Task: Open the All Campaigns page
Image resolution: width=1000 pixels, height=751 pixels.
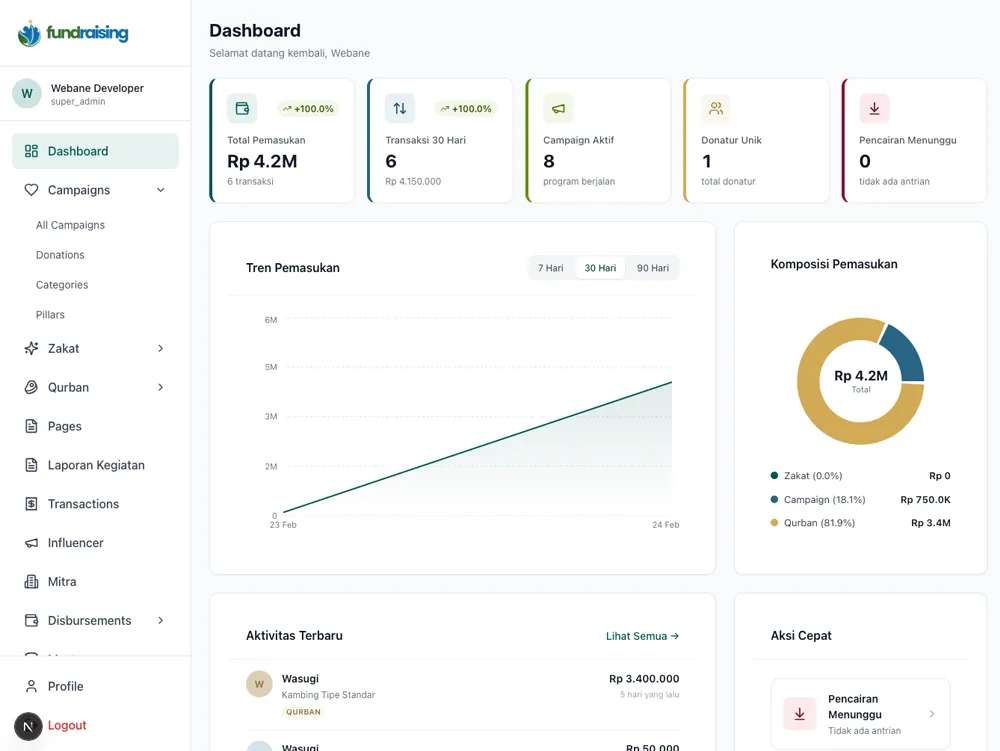Action: (x=69, y=224)
